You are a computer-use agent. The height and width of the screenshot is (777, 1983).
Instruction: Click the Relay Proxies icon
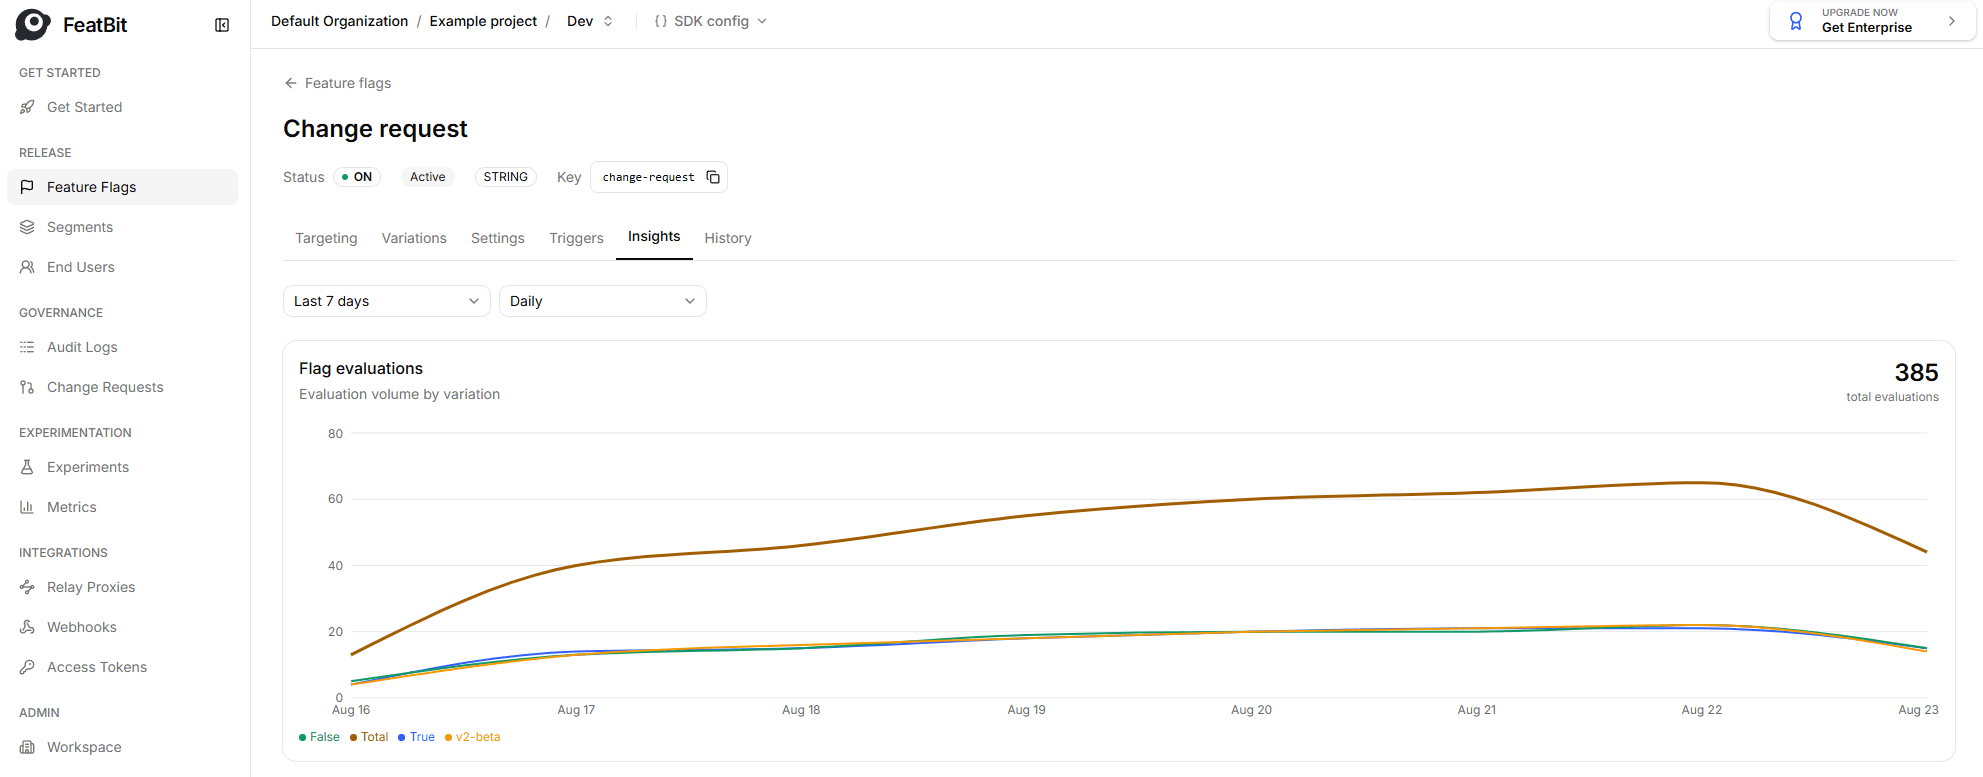[27, 587]
